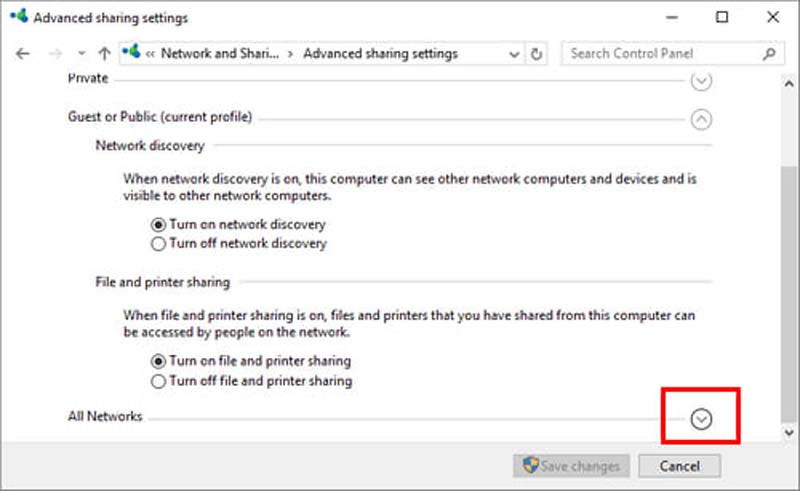Select Turn on network discovery
Image resolution: width=800 pixels, height=491 pixels.
pyautogui.click(x=157, y=225)
